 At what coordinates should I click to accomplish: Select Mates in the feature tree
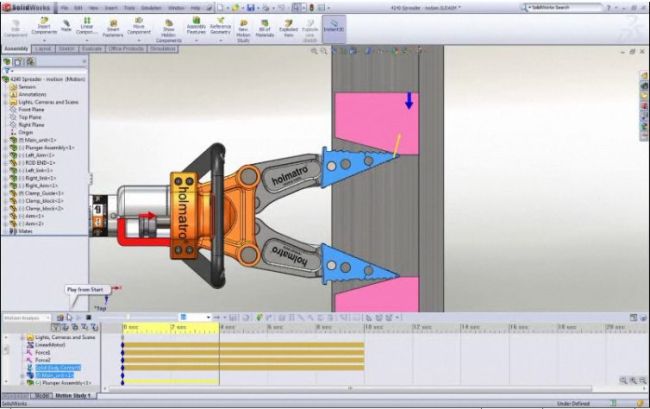pos(25,231)
